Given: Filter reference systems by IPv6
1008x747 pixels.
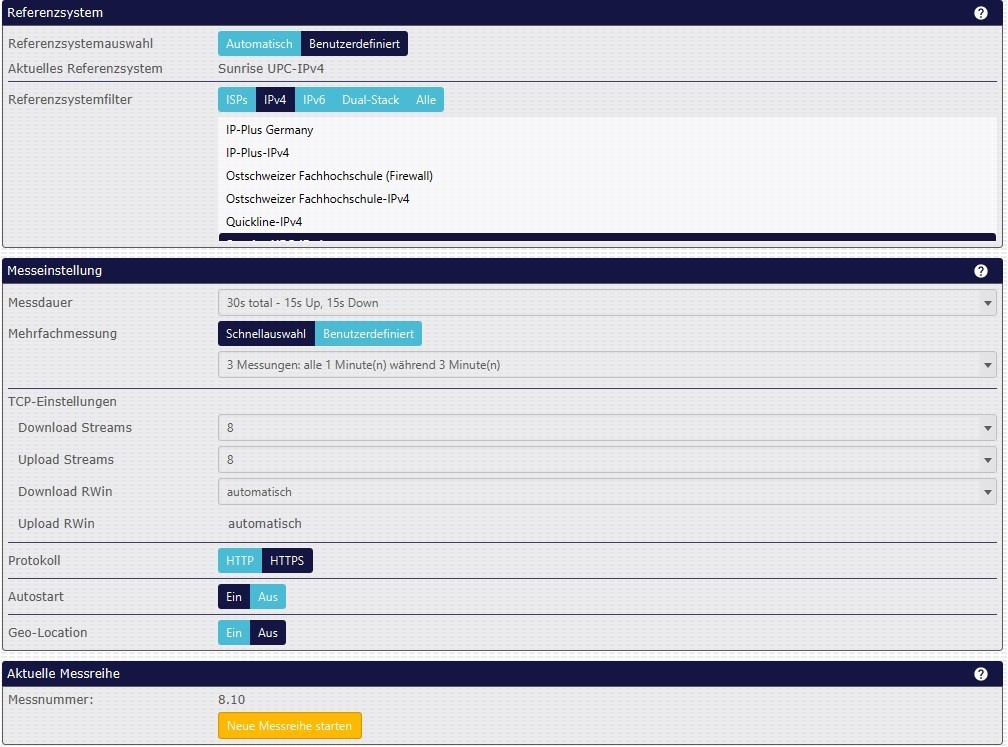Looking at the screenshot, I should (x=314, y=100).
